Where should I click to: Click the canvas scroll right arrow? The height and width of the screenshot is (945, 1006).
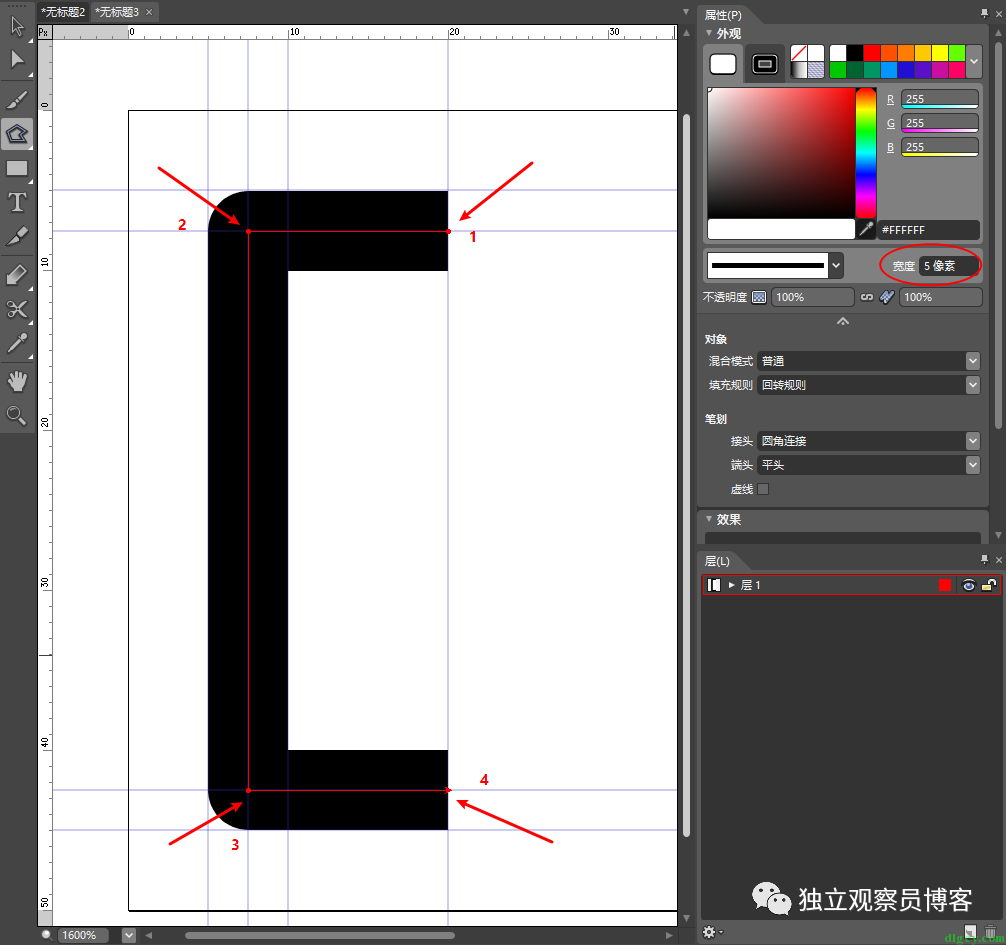tap(669, 935)
